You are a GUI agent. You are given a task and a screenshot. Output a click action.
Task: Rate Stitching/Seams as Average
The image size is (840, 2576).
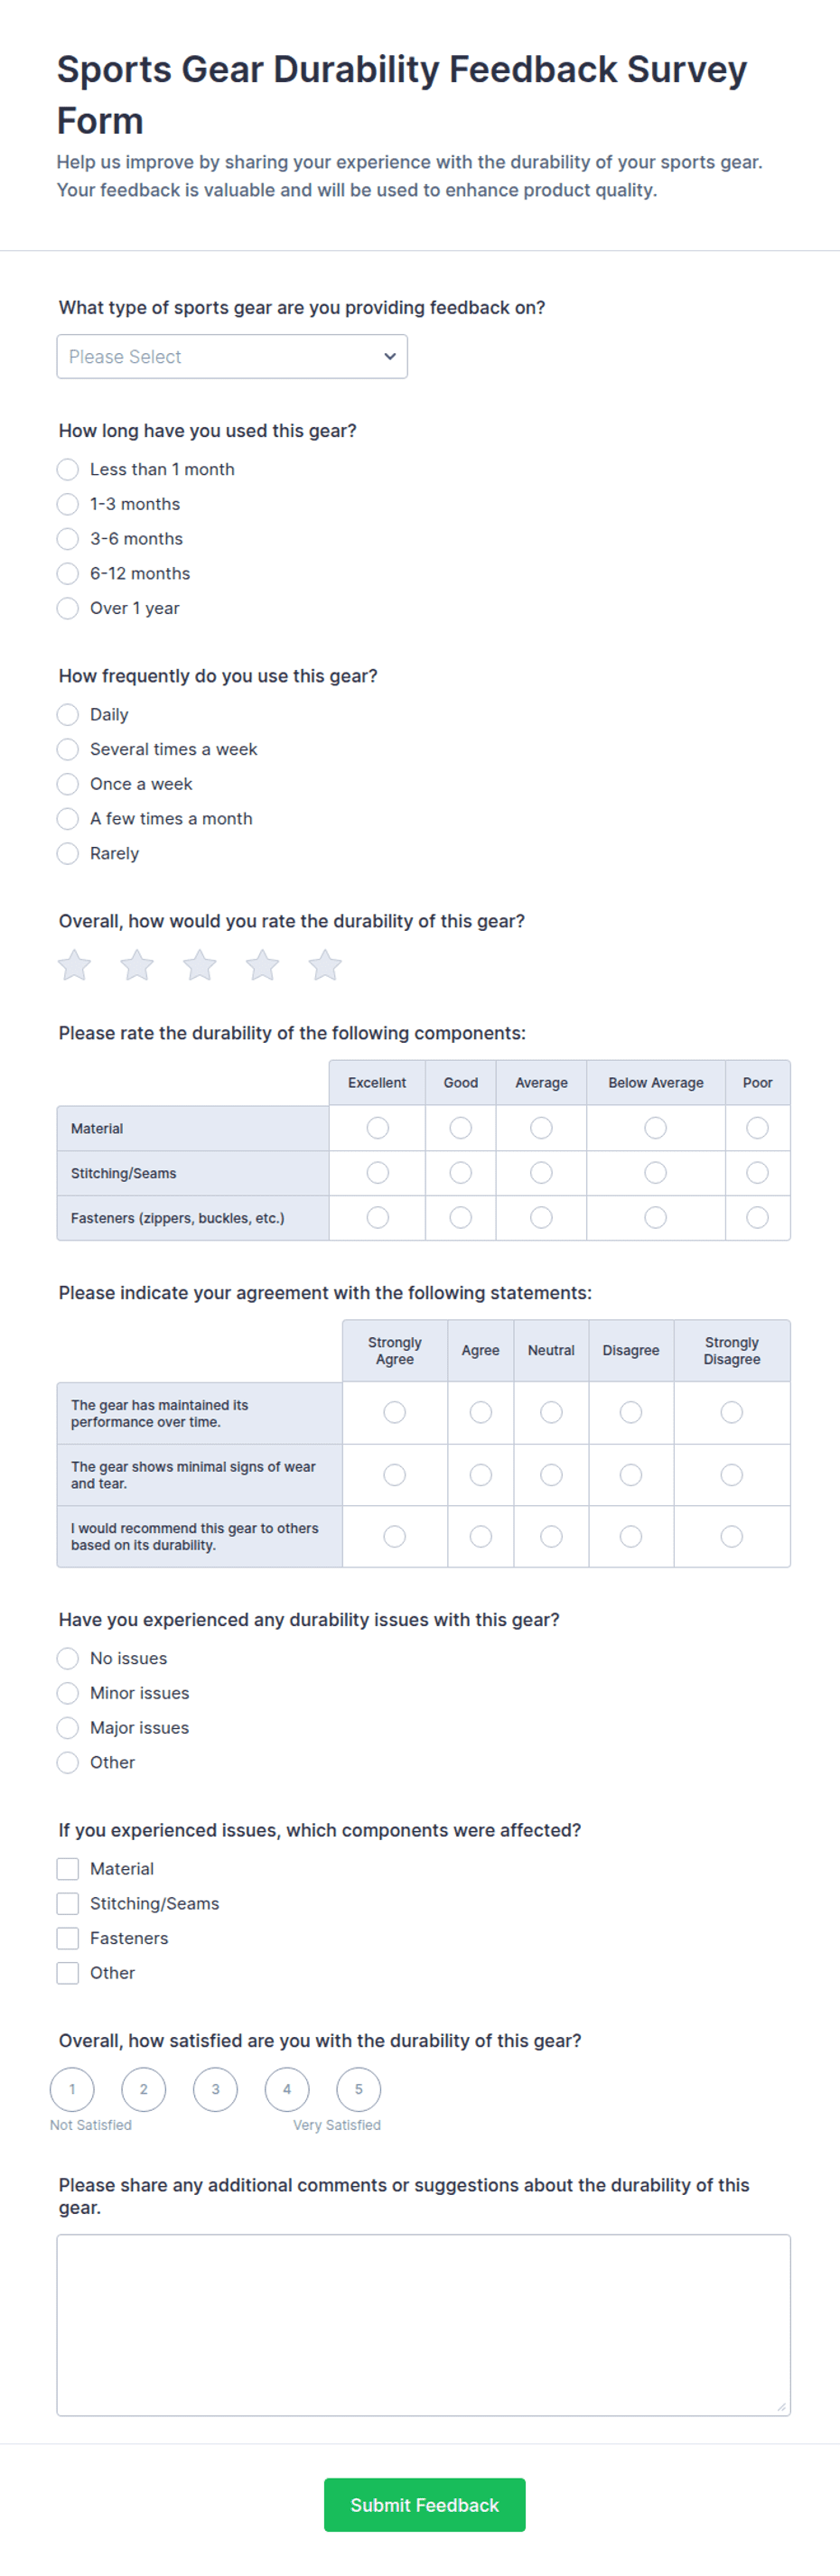[542, 1173]
